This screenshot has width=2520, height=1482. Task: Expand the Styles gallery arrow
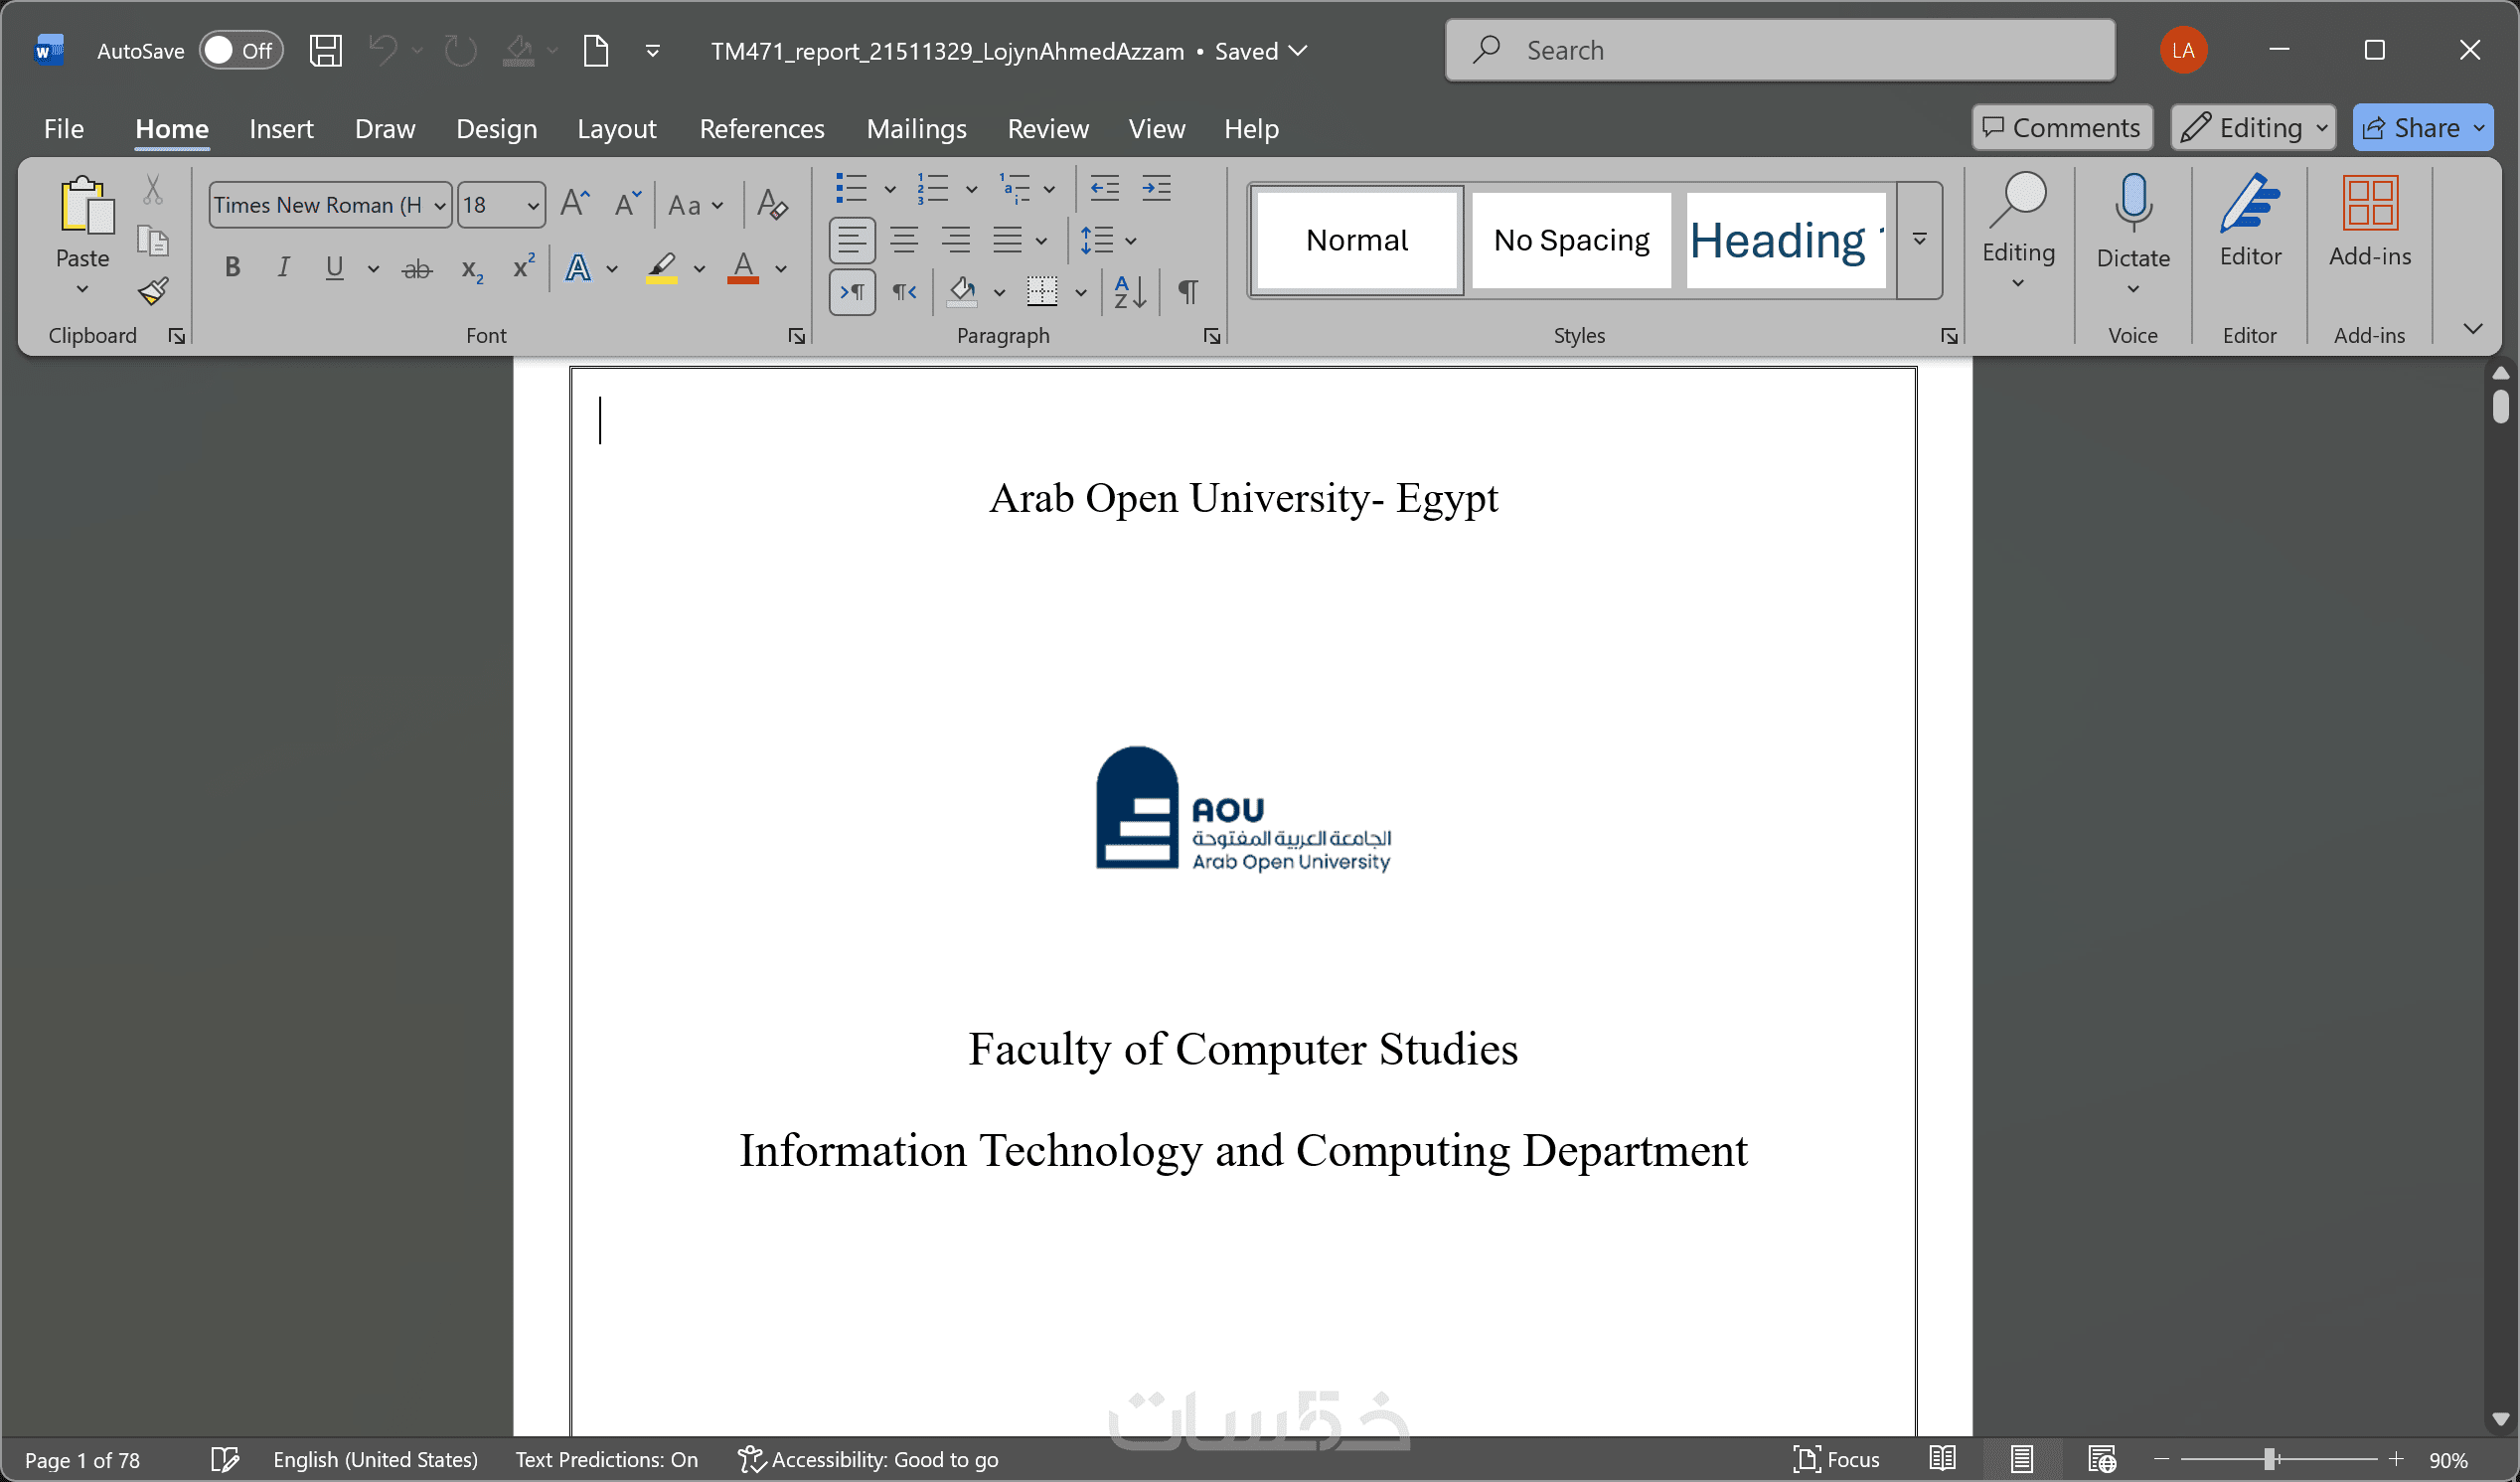1919,240
